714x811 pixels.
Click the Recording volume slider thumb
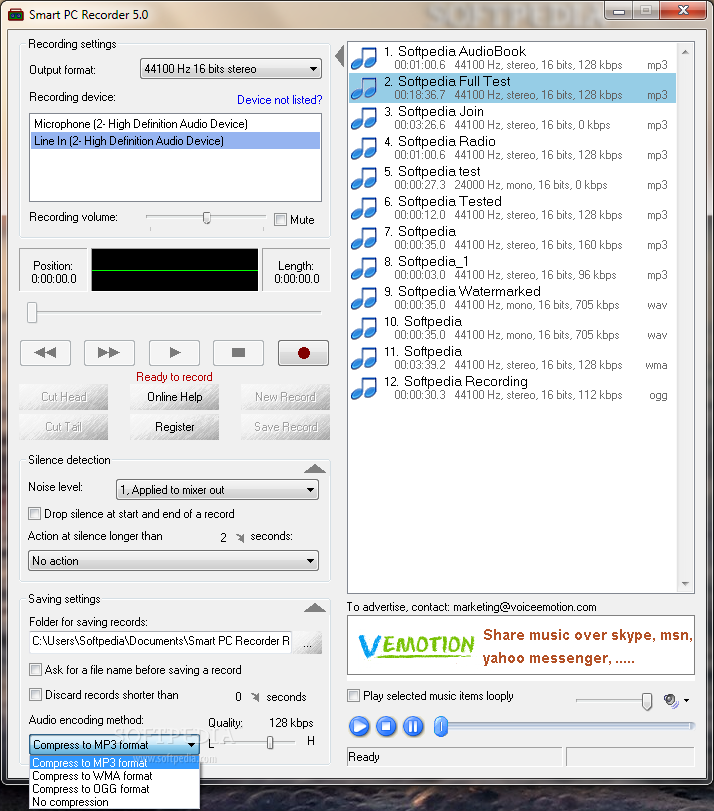(206, 218)
